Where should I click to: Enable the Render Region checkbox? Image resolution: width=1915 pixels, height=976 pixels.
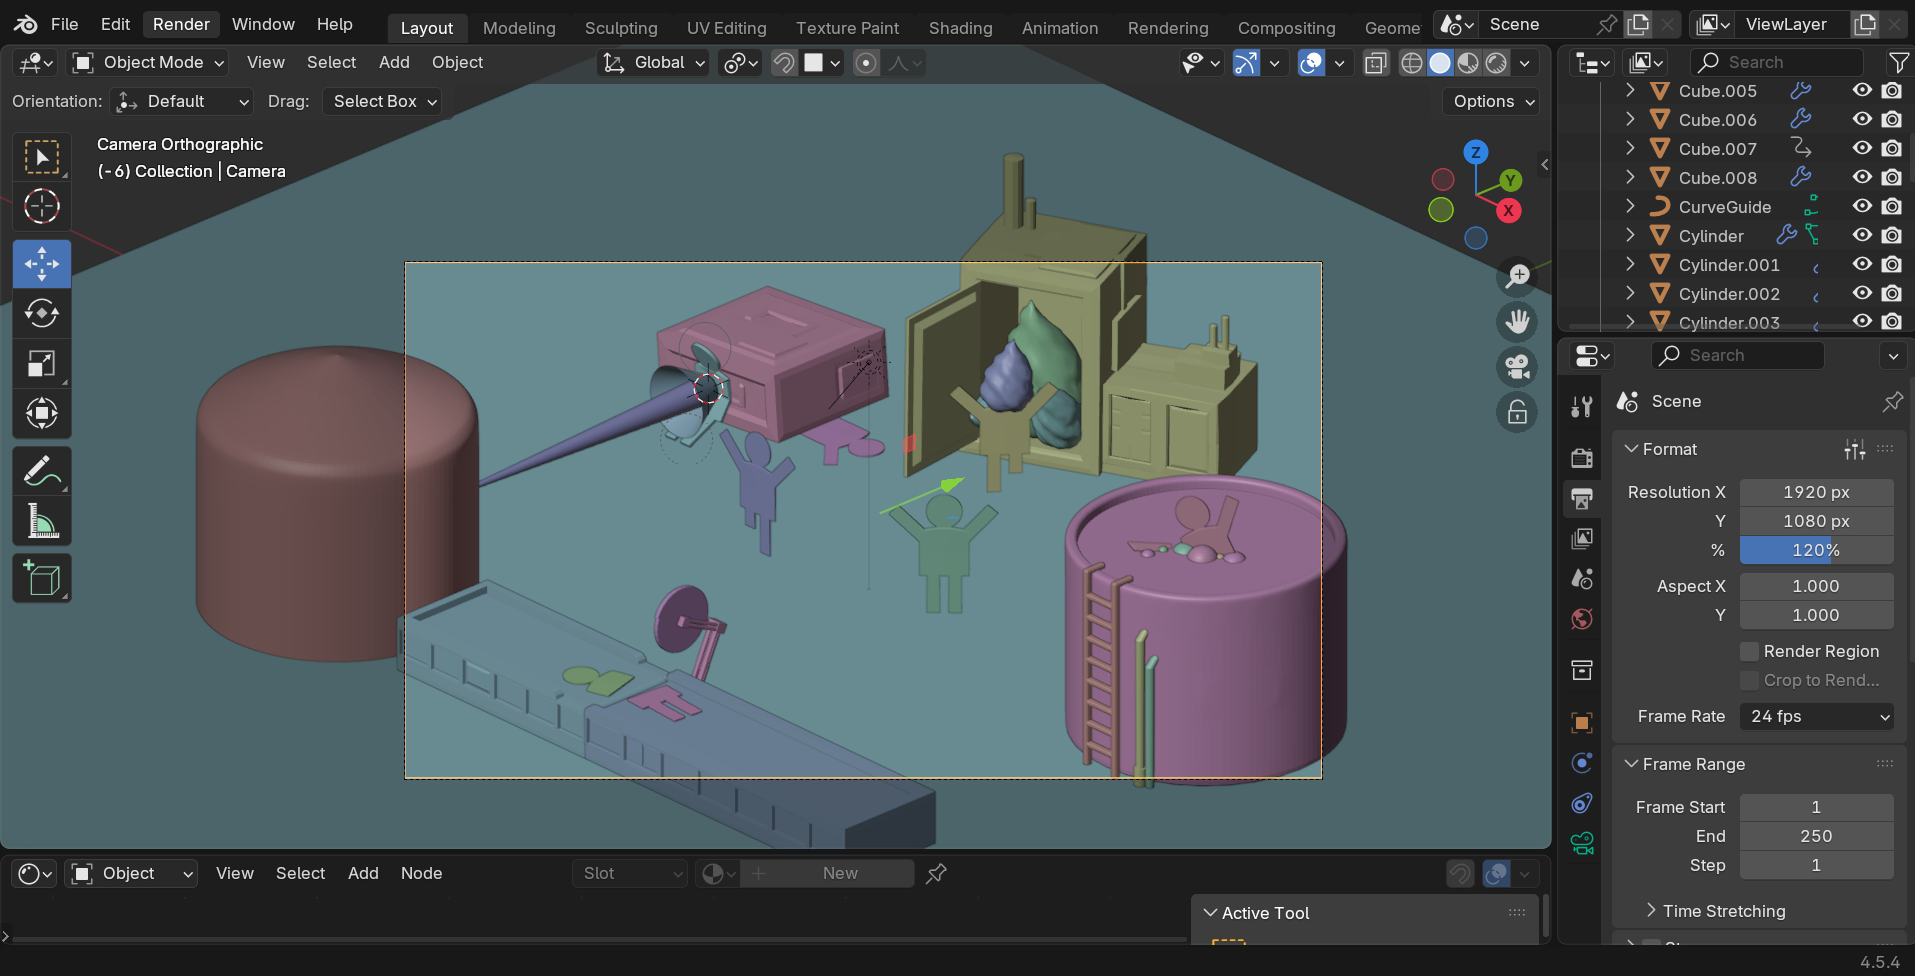click(x=1749, y=651)
